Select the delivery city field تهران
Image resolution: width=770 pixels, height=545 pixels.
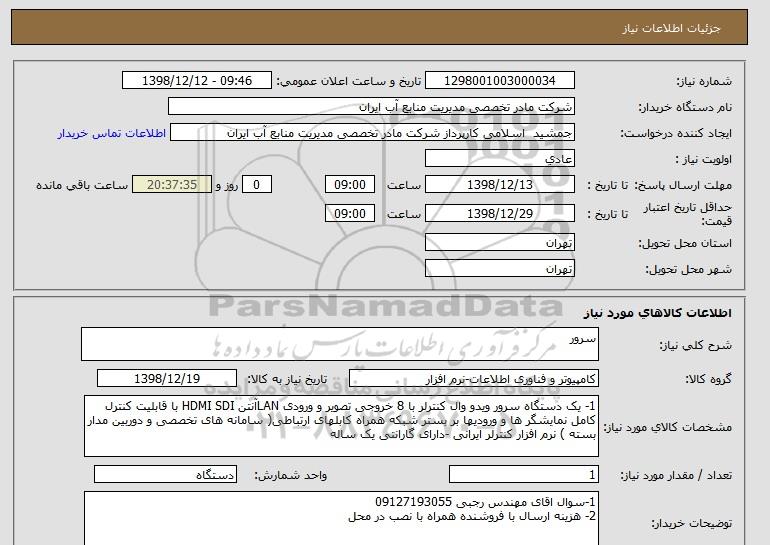(x=499, y=269)
